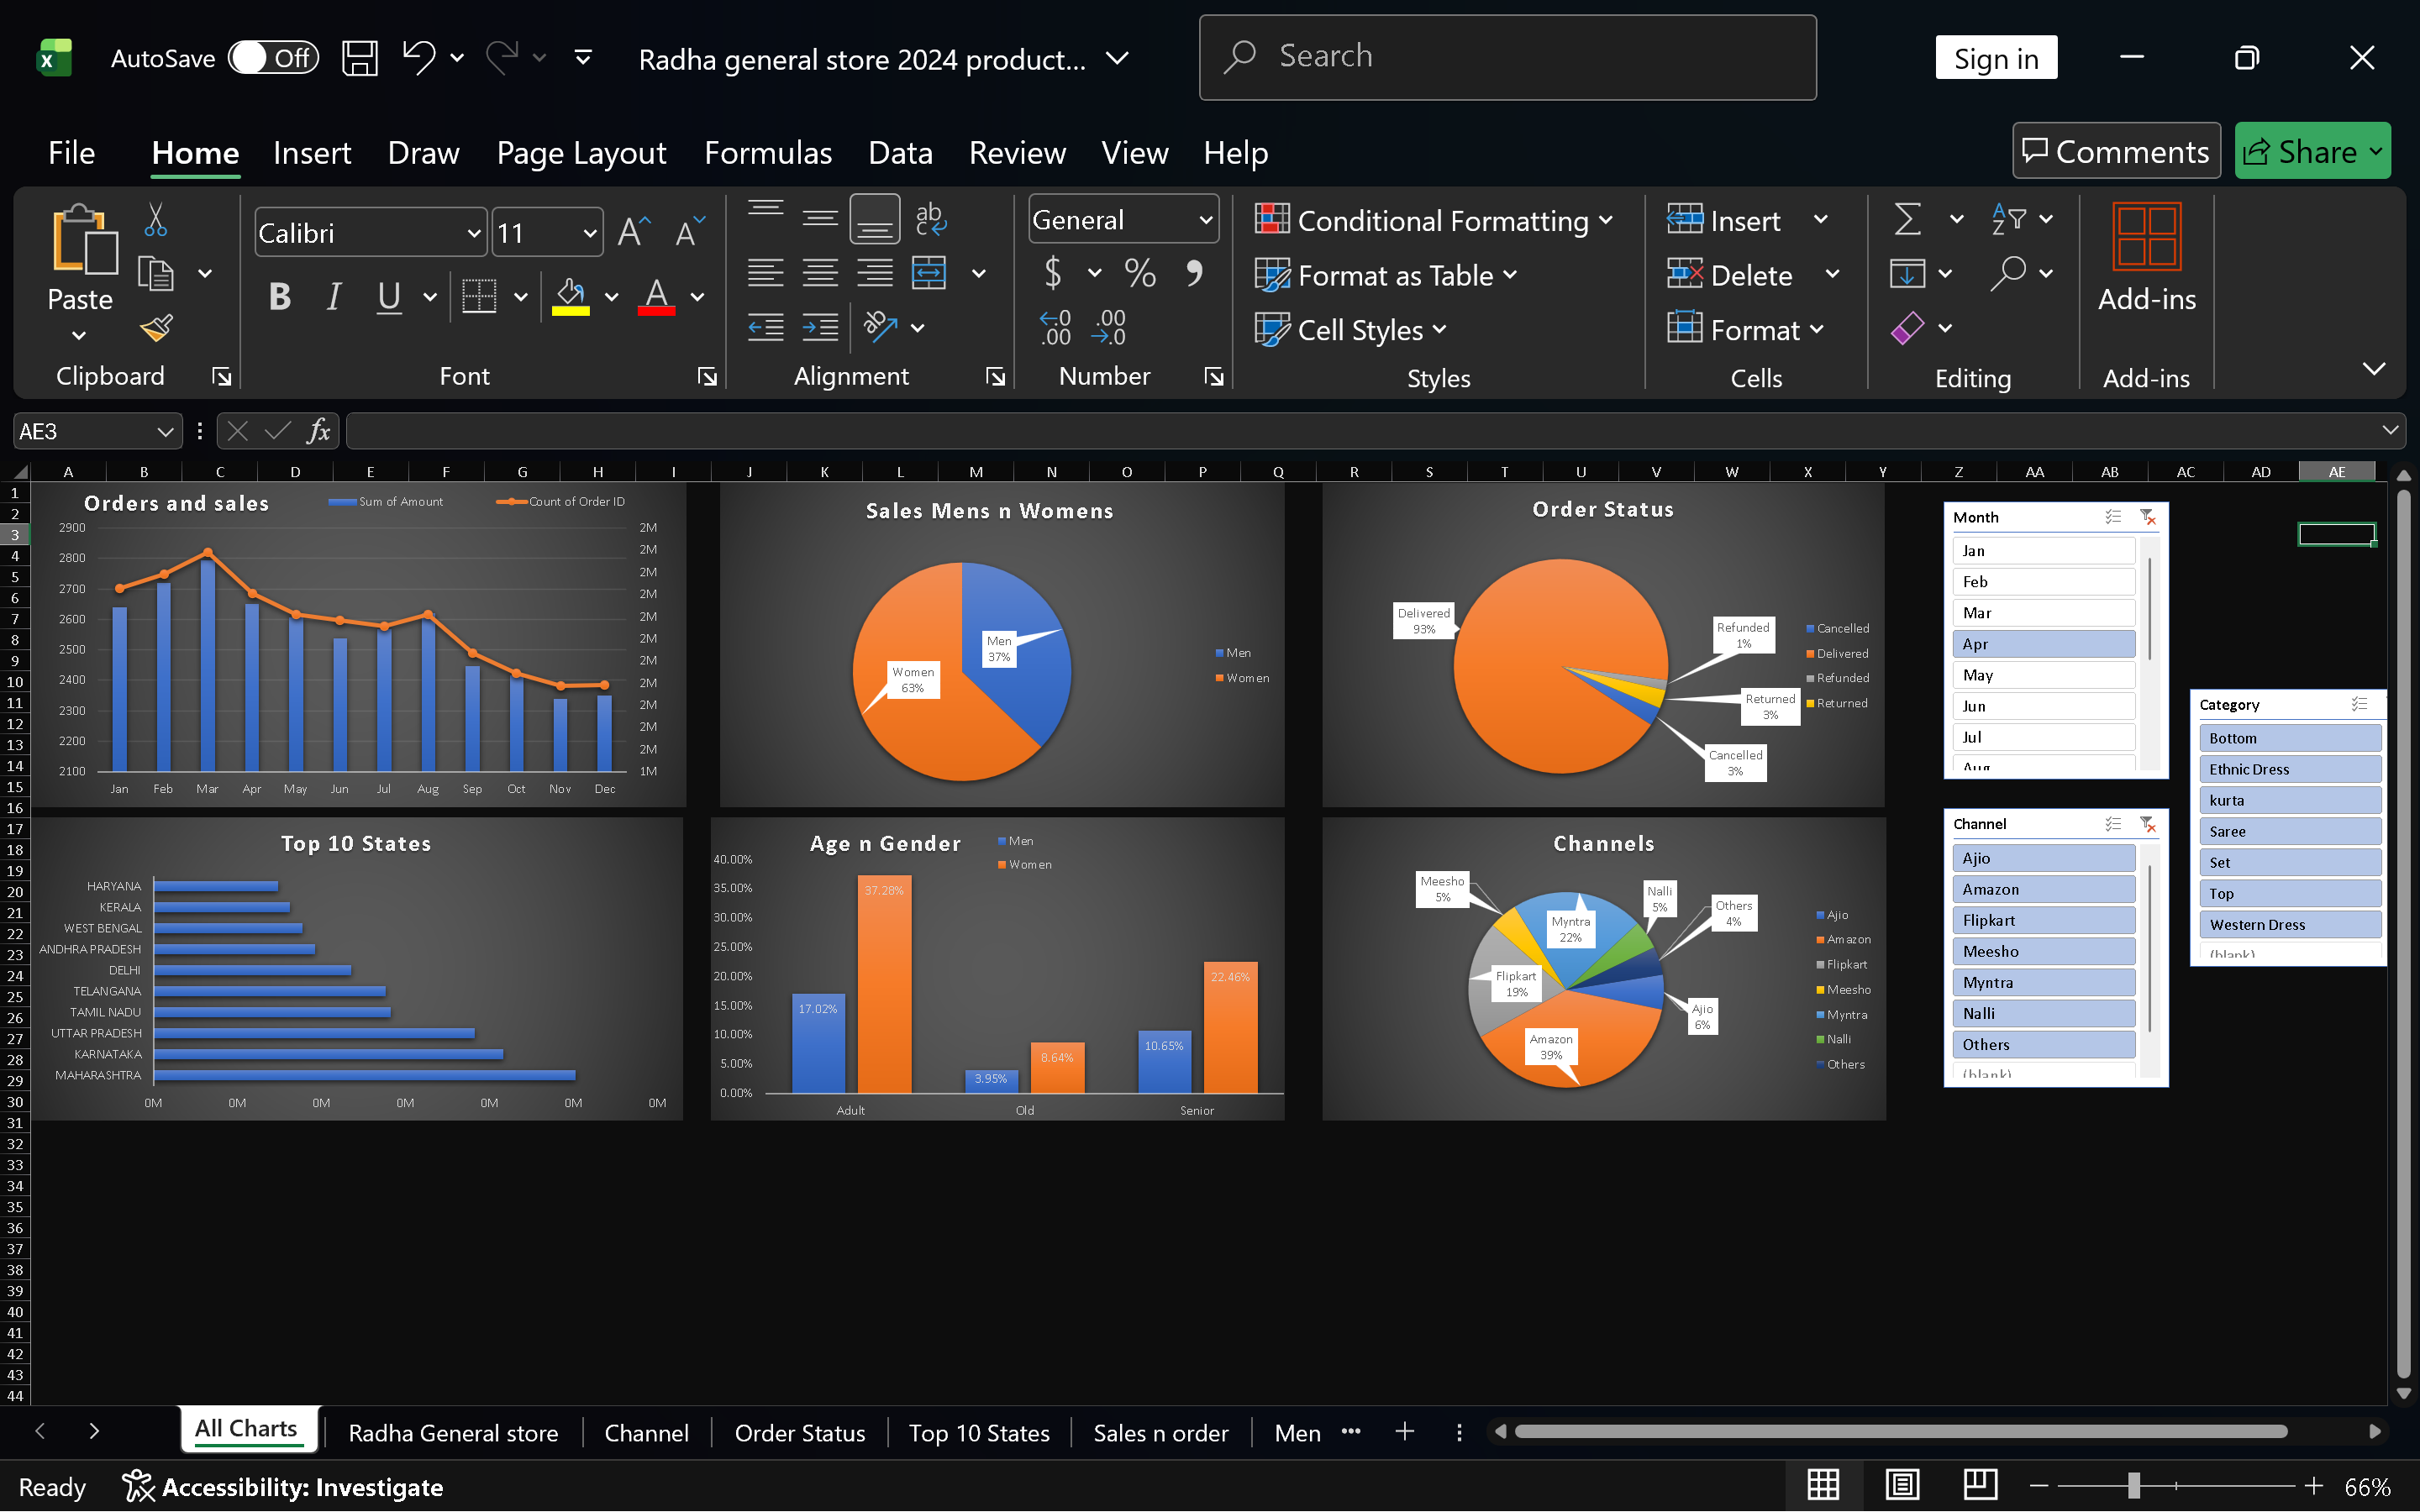Open the font size dropdown

click(590, 233)
